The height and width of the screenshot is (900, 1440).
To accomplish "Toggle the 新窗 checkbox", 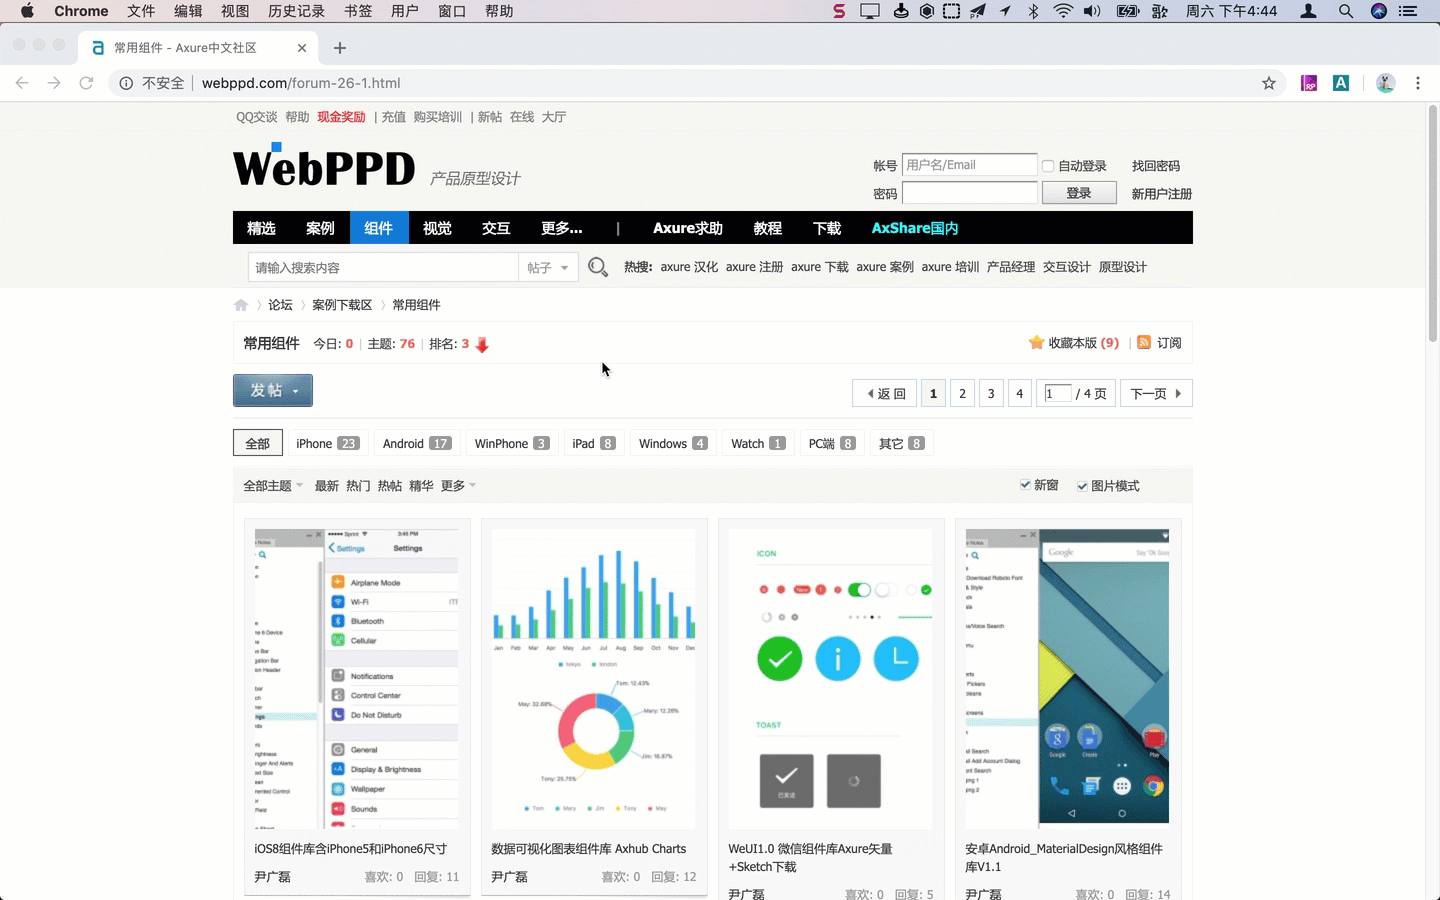I will 1025,485.
